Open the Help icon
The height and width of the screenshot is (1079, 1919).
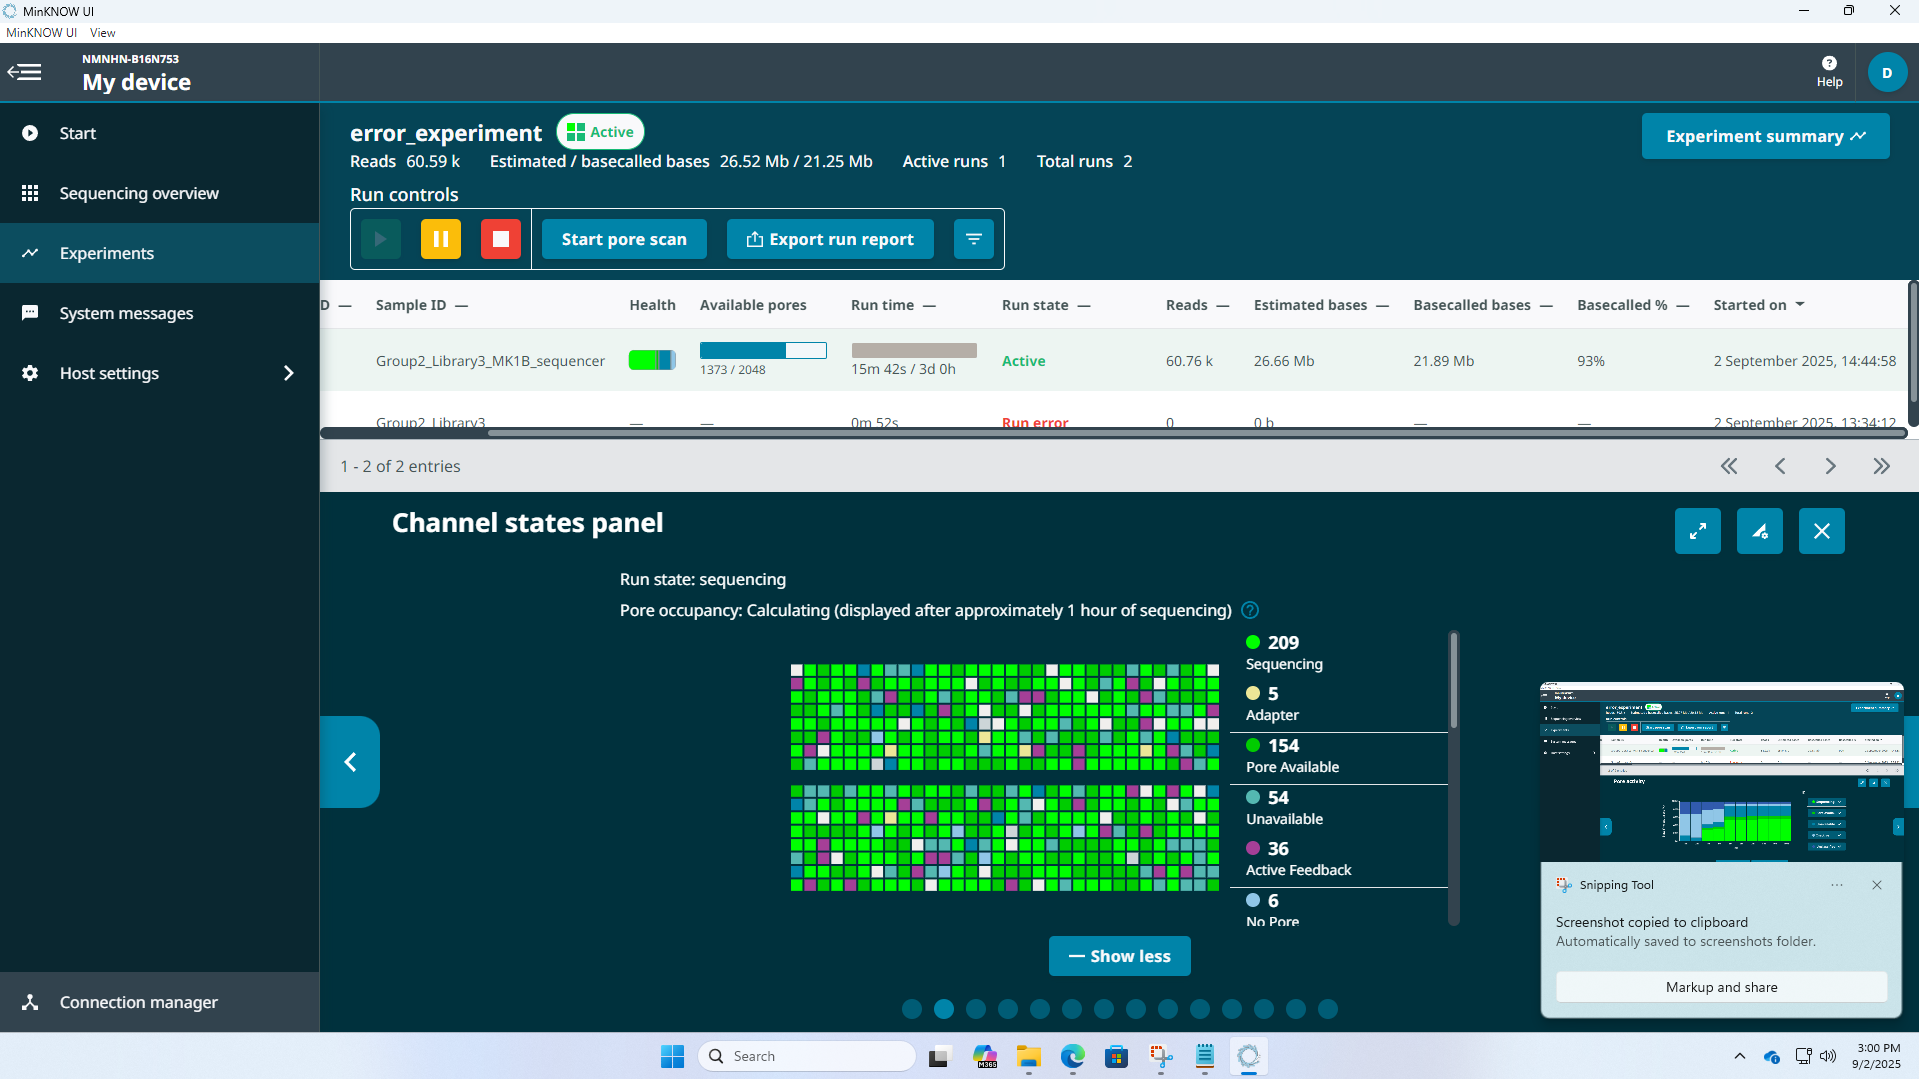click(x=1829, y=71)
